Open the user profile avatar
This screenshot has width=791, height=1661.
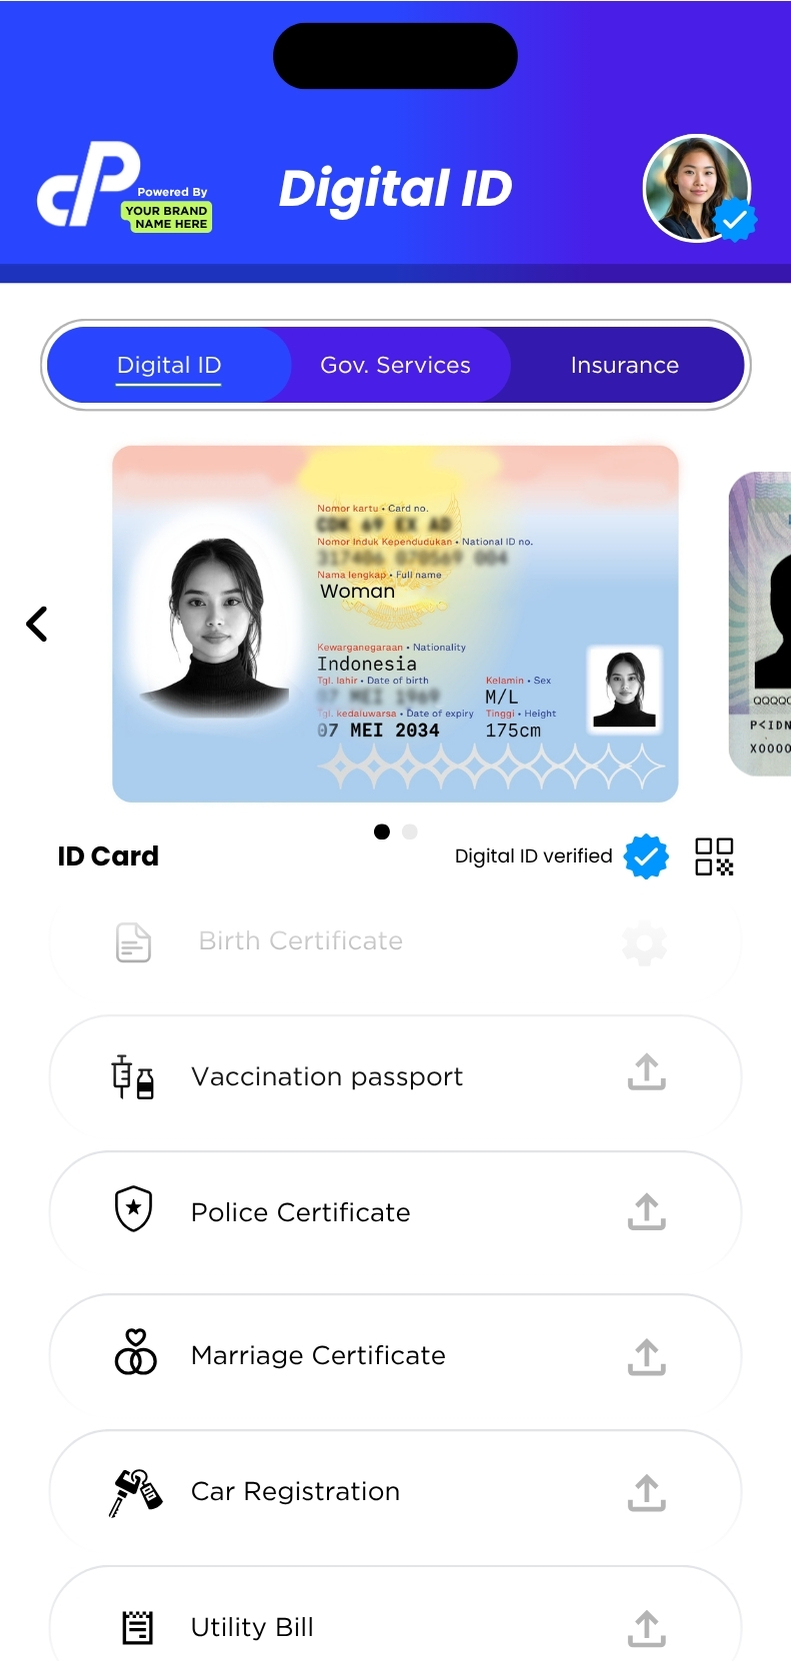tap(697, 188)
